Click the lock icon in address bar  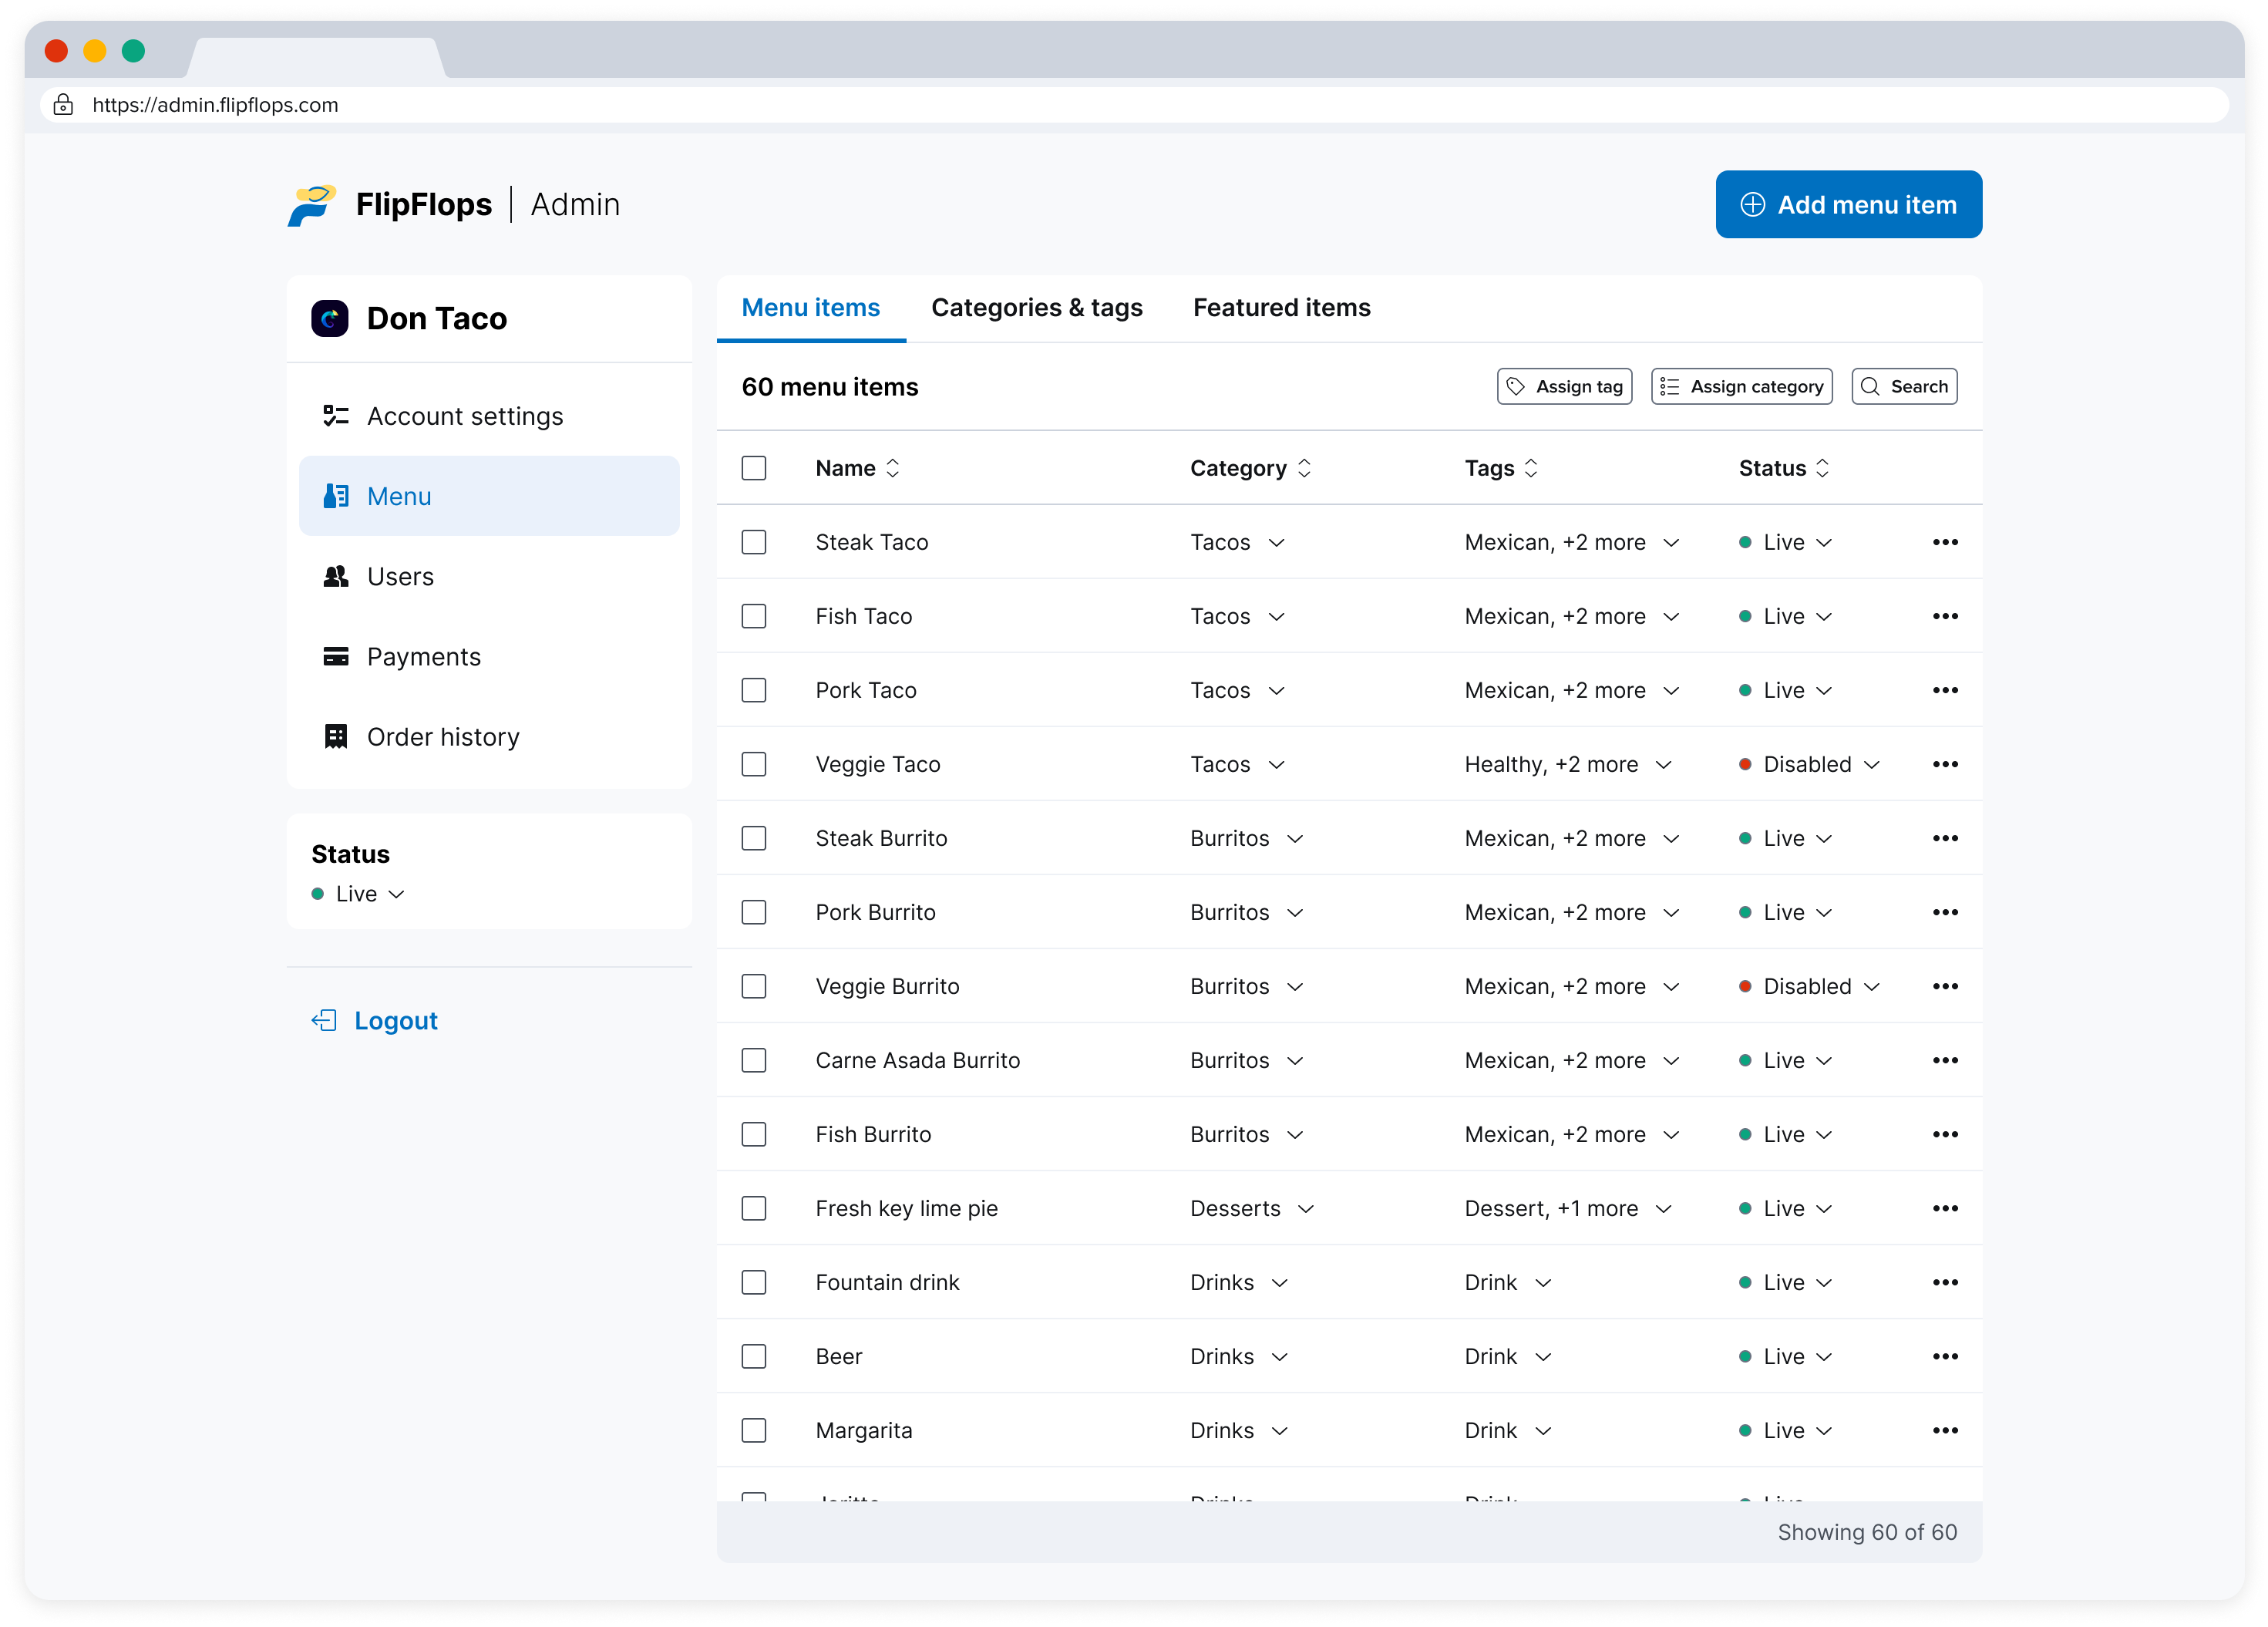point(63,105)
